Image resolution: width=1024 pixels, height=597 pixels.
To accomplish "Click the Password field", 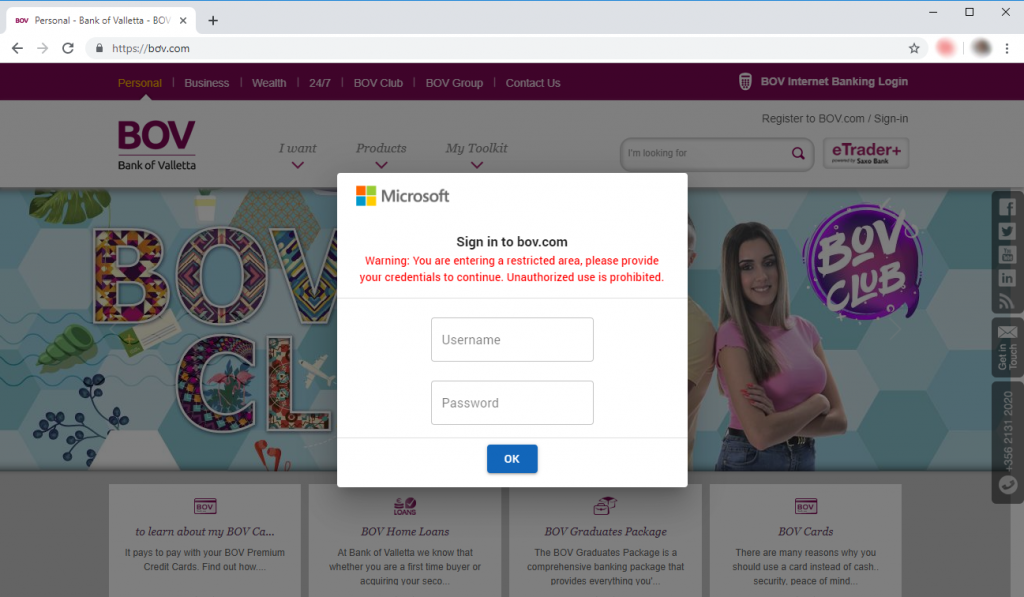I will pos(512,403).
